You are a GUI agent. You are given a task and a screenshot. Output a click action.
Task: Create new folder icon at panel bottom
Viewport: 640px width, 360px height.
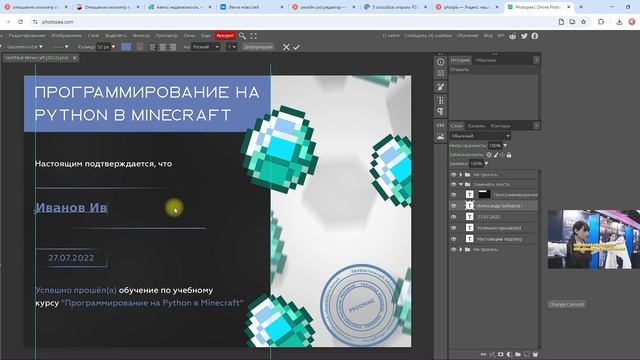pos(518,354)
